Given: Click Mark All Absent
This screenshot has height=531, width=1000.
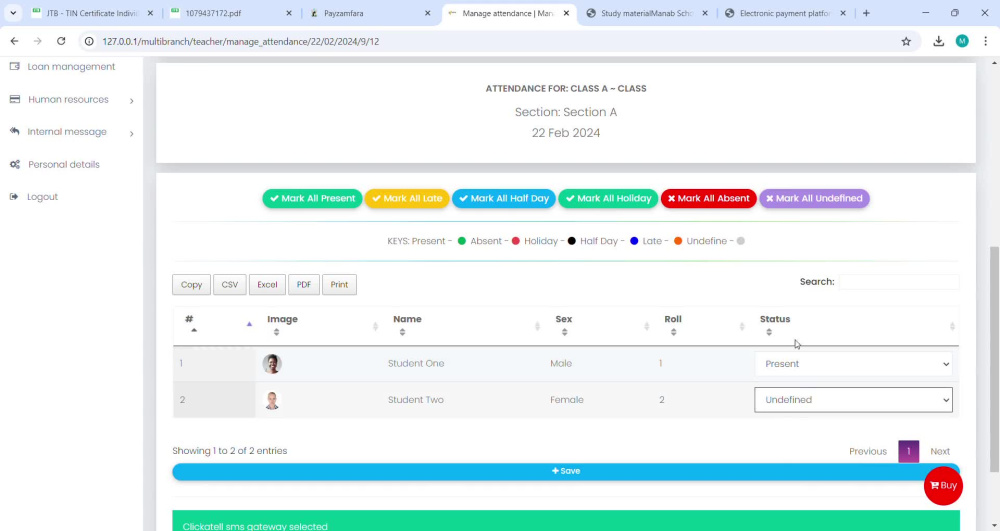Looking at the screenshot, I should coord(709,198).
